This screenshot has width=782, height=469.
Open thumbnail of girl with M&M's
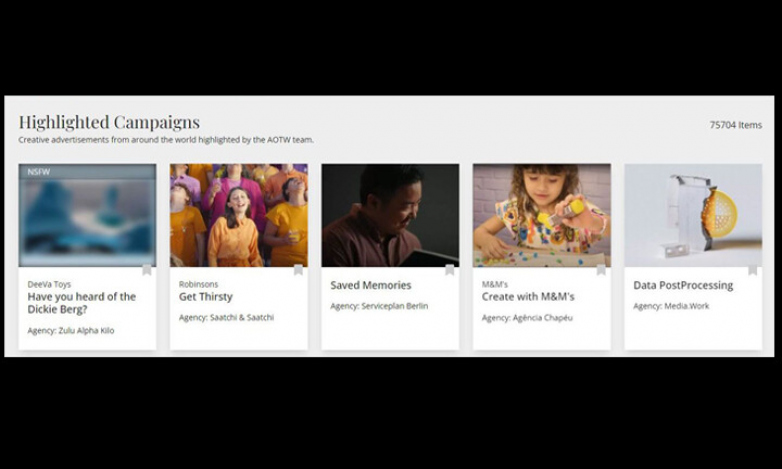[x=541, y=215]
